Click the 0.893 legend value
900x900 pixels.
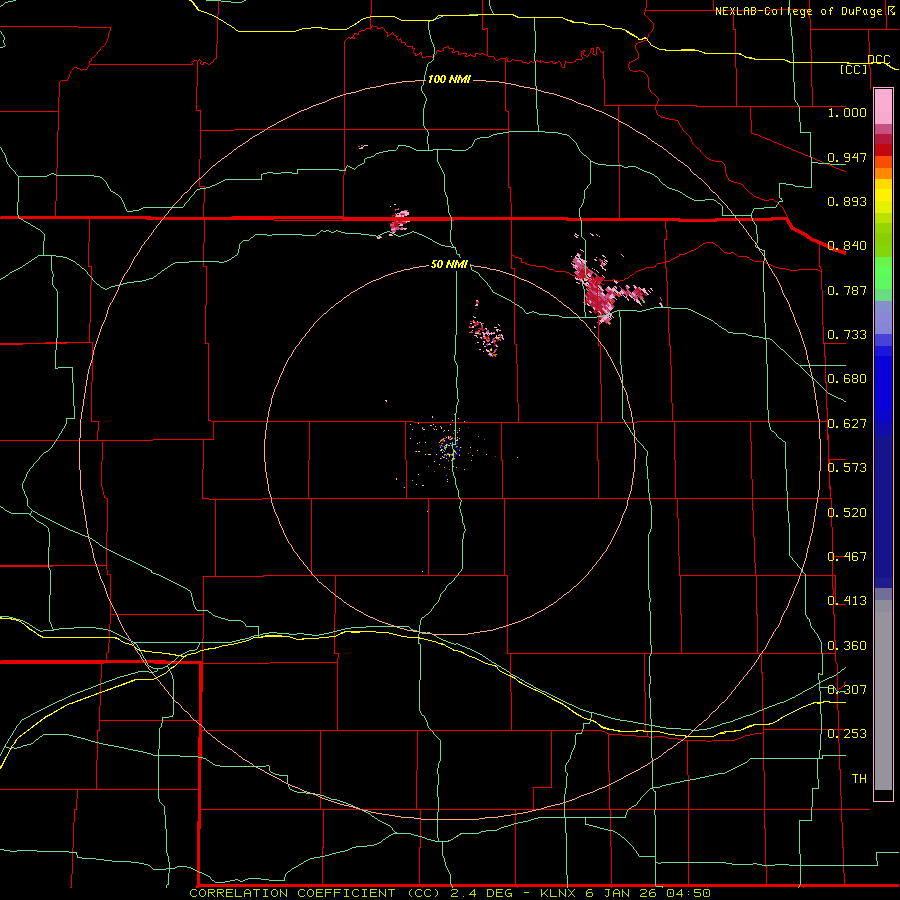pos(847,201)
